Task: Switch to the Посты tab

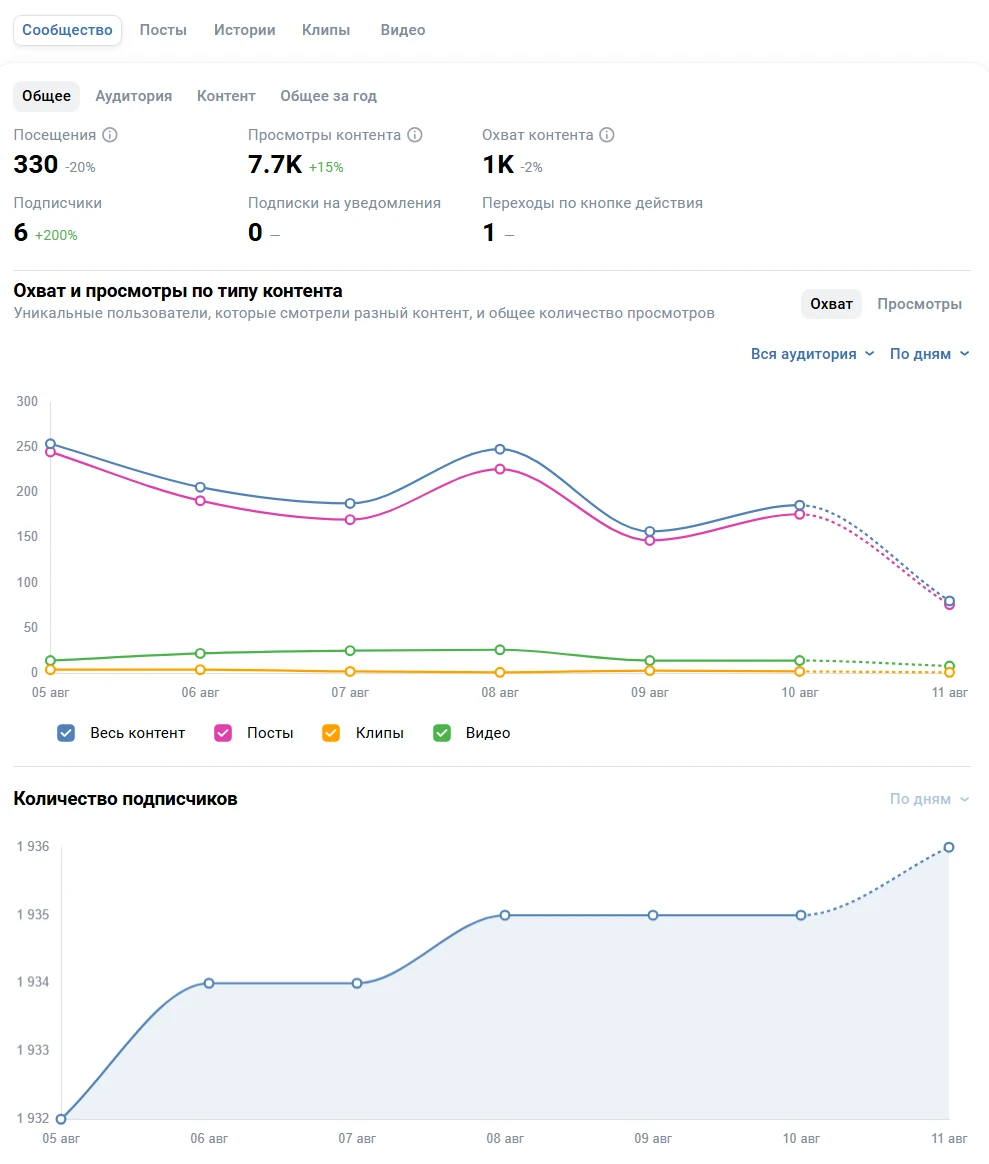Action: (163, 30)
